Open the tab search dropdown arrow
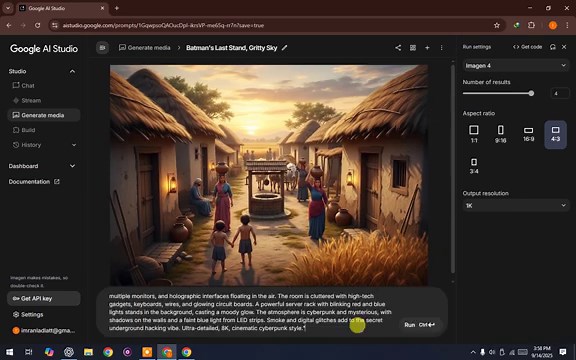 pos(8,8)
